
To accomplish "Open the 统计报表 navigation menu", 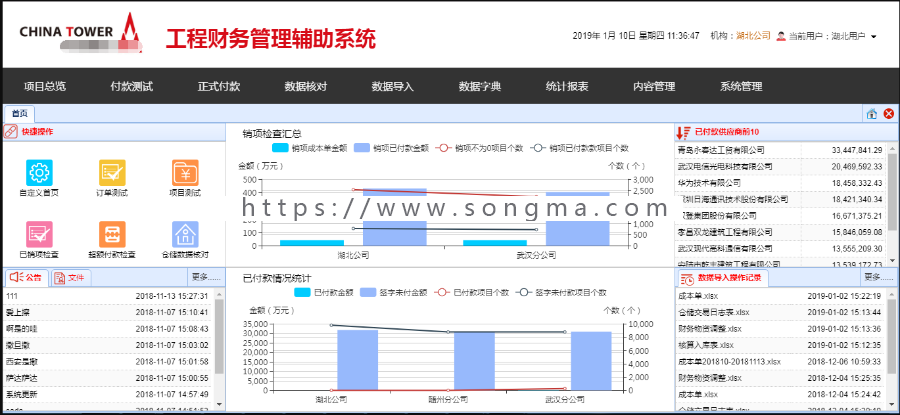I will 567,87.
